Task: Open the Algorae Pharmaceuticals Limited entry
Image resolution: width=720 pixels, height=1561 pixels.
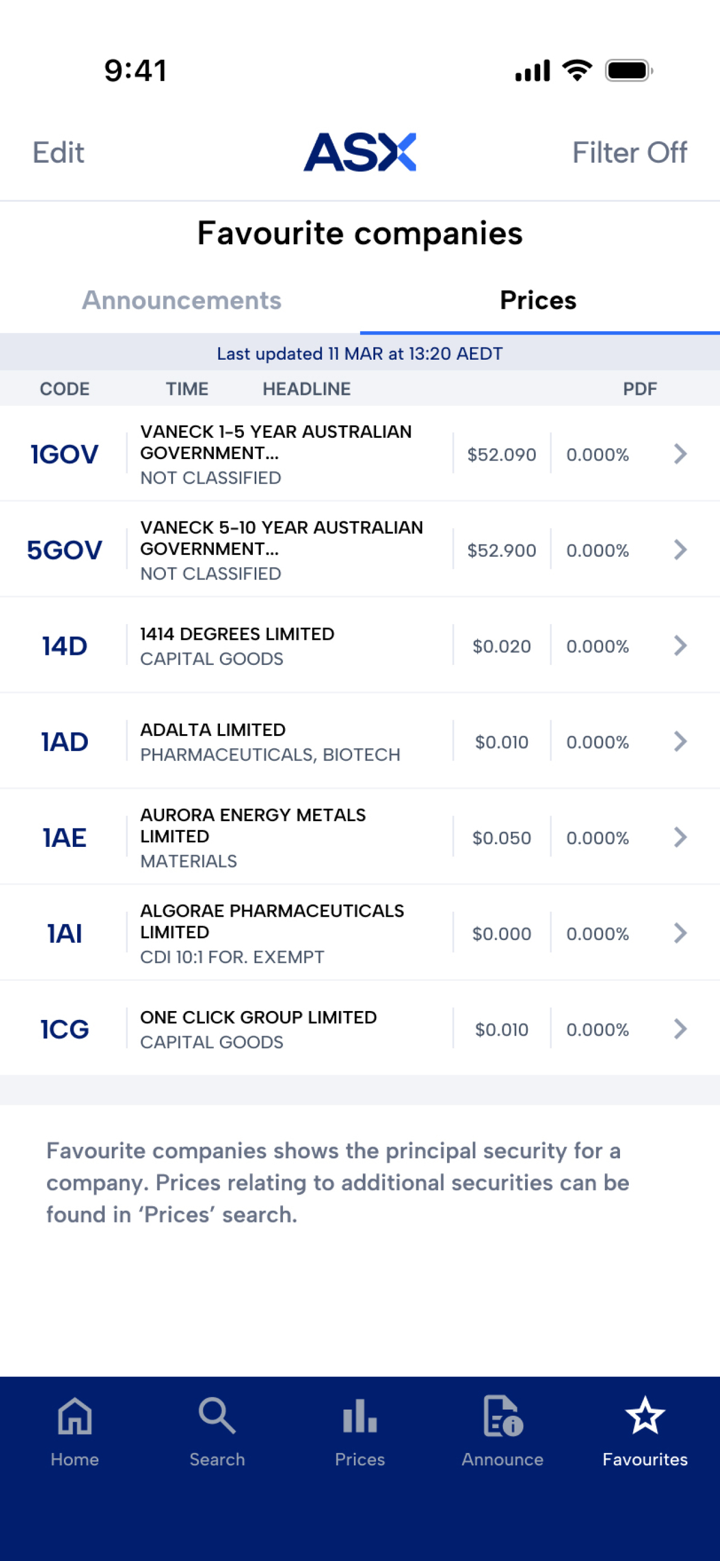Action: click(x=272, y=933)
